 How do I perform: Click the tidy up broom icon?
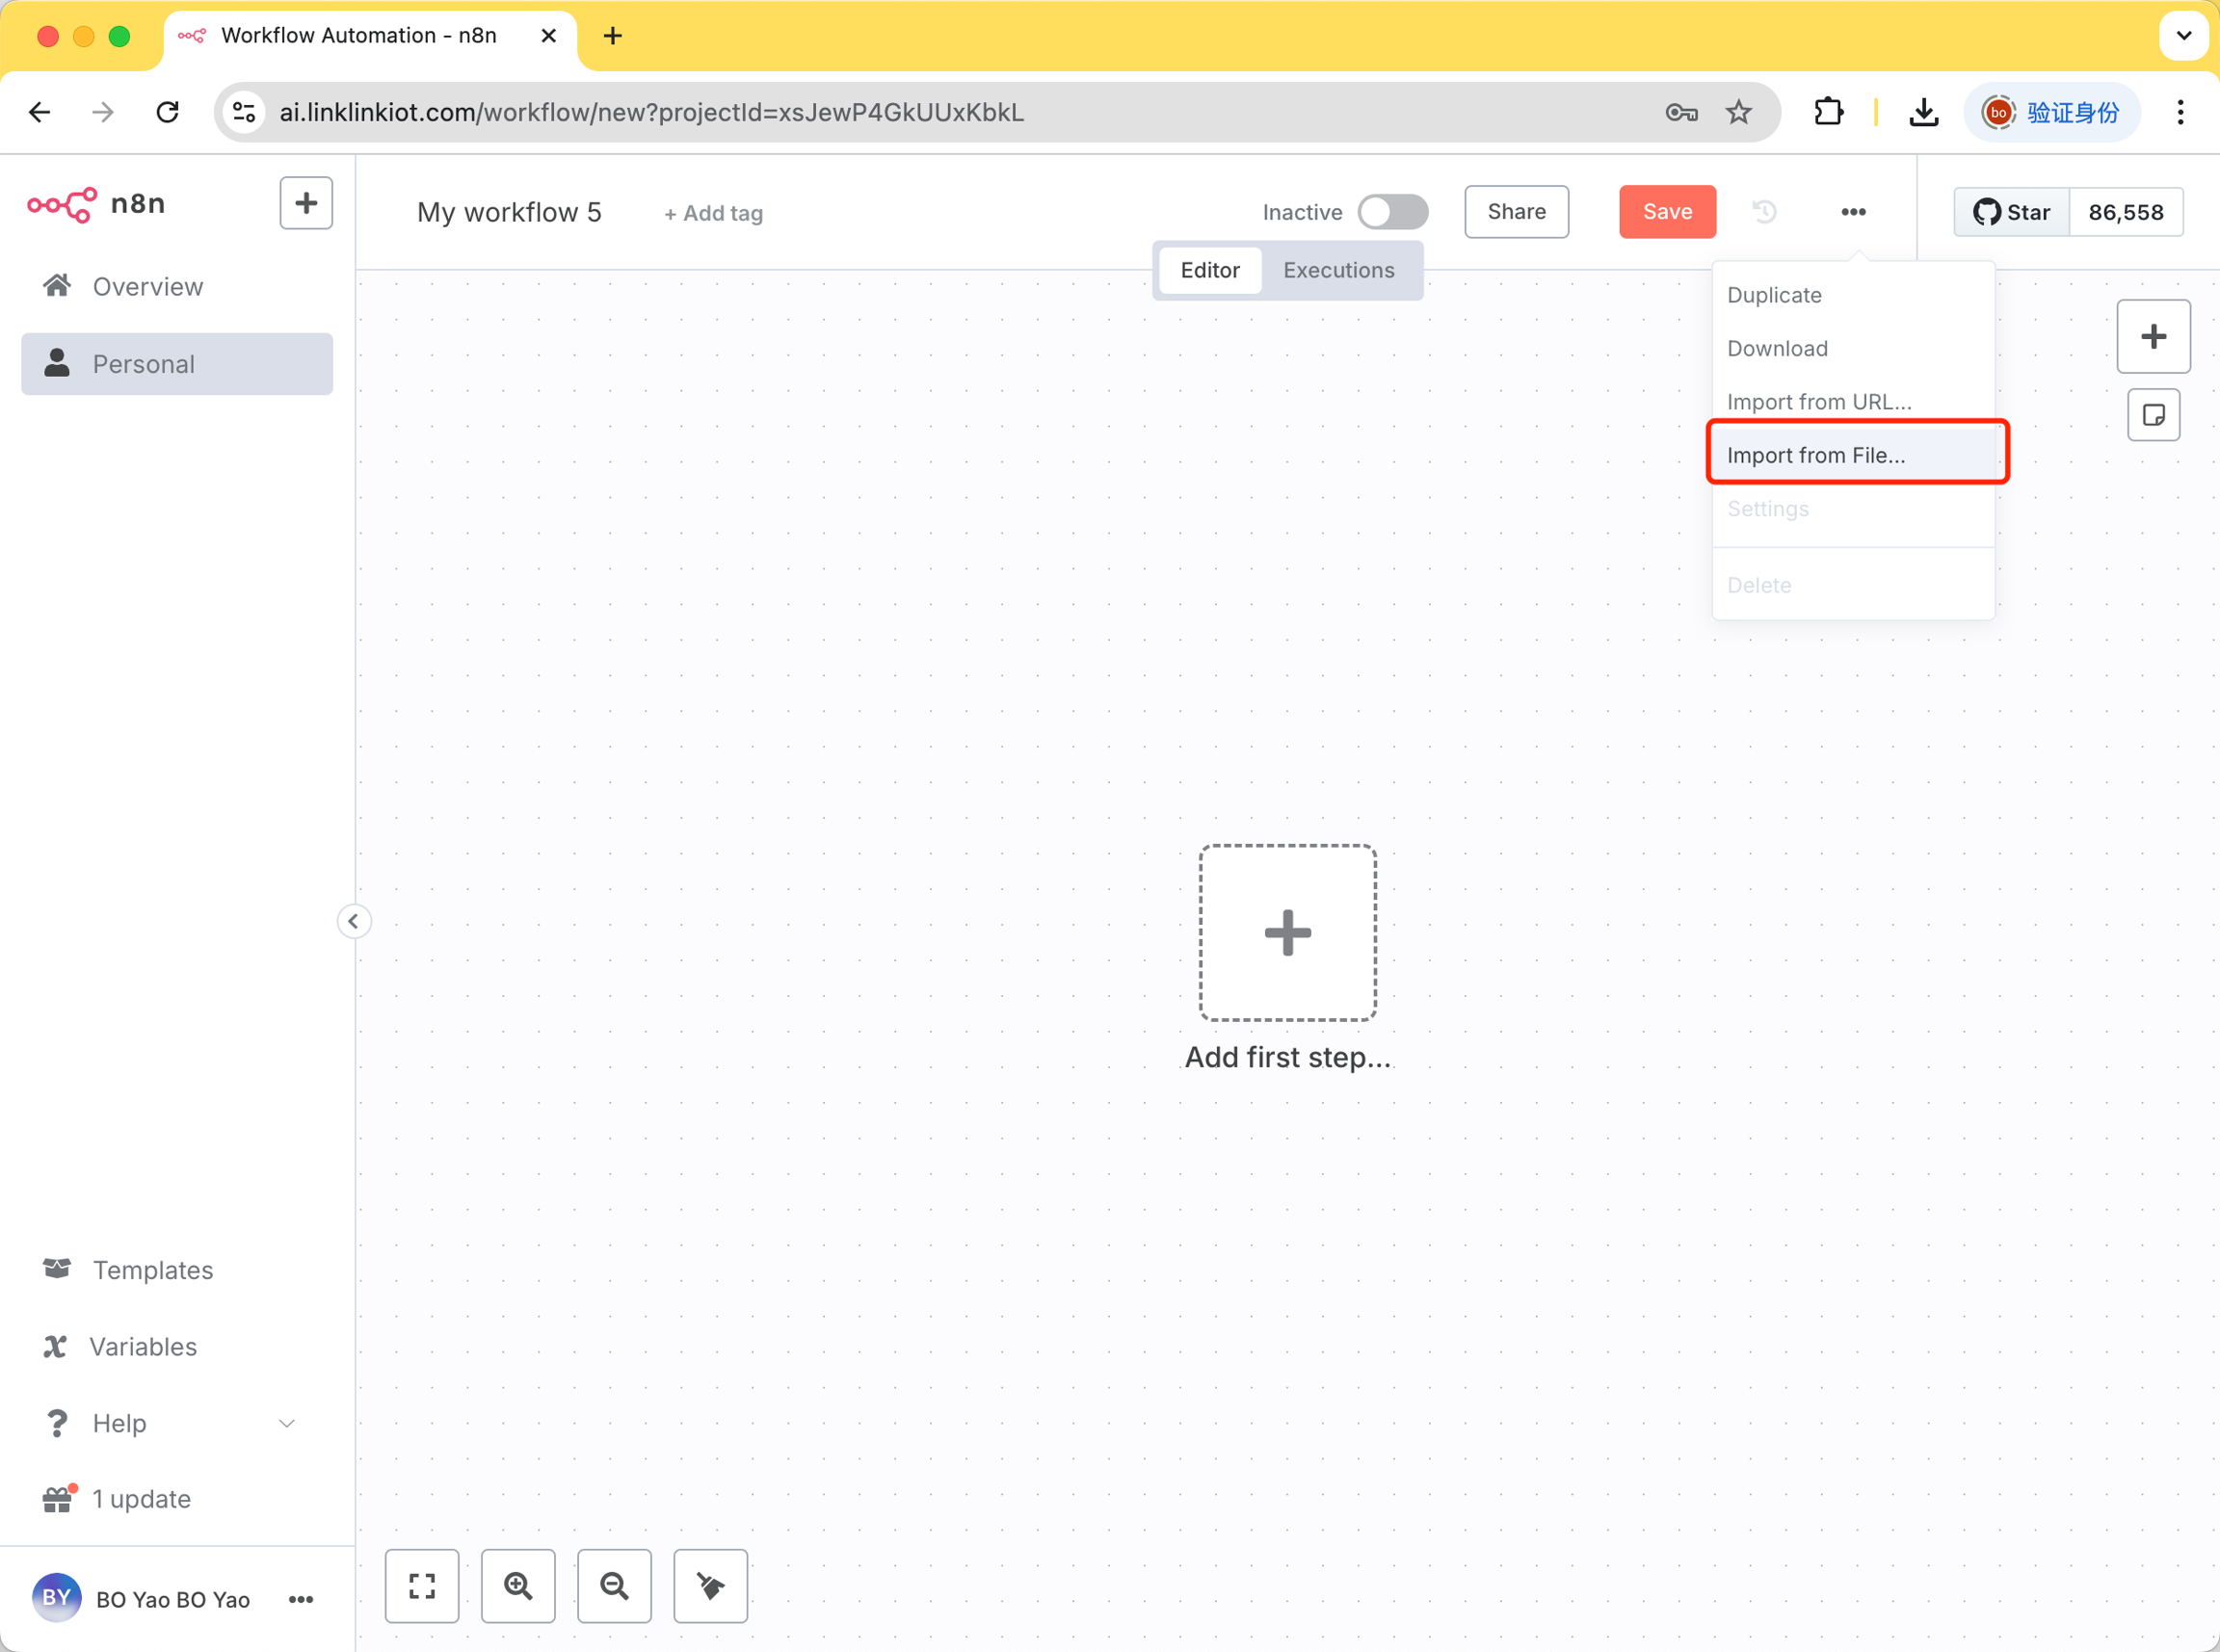[710, 1586]
